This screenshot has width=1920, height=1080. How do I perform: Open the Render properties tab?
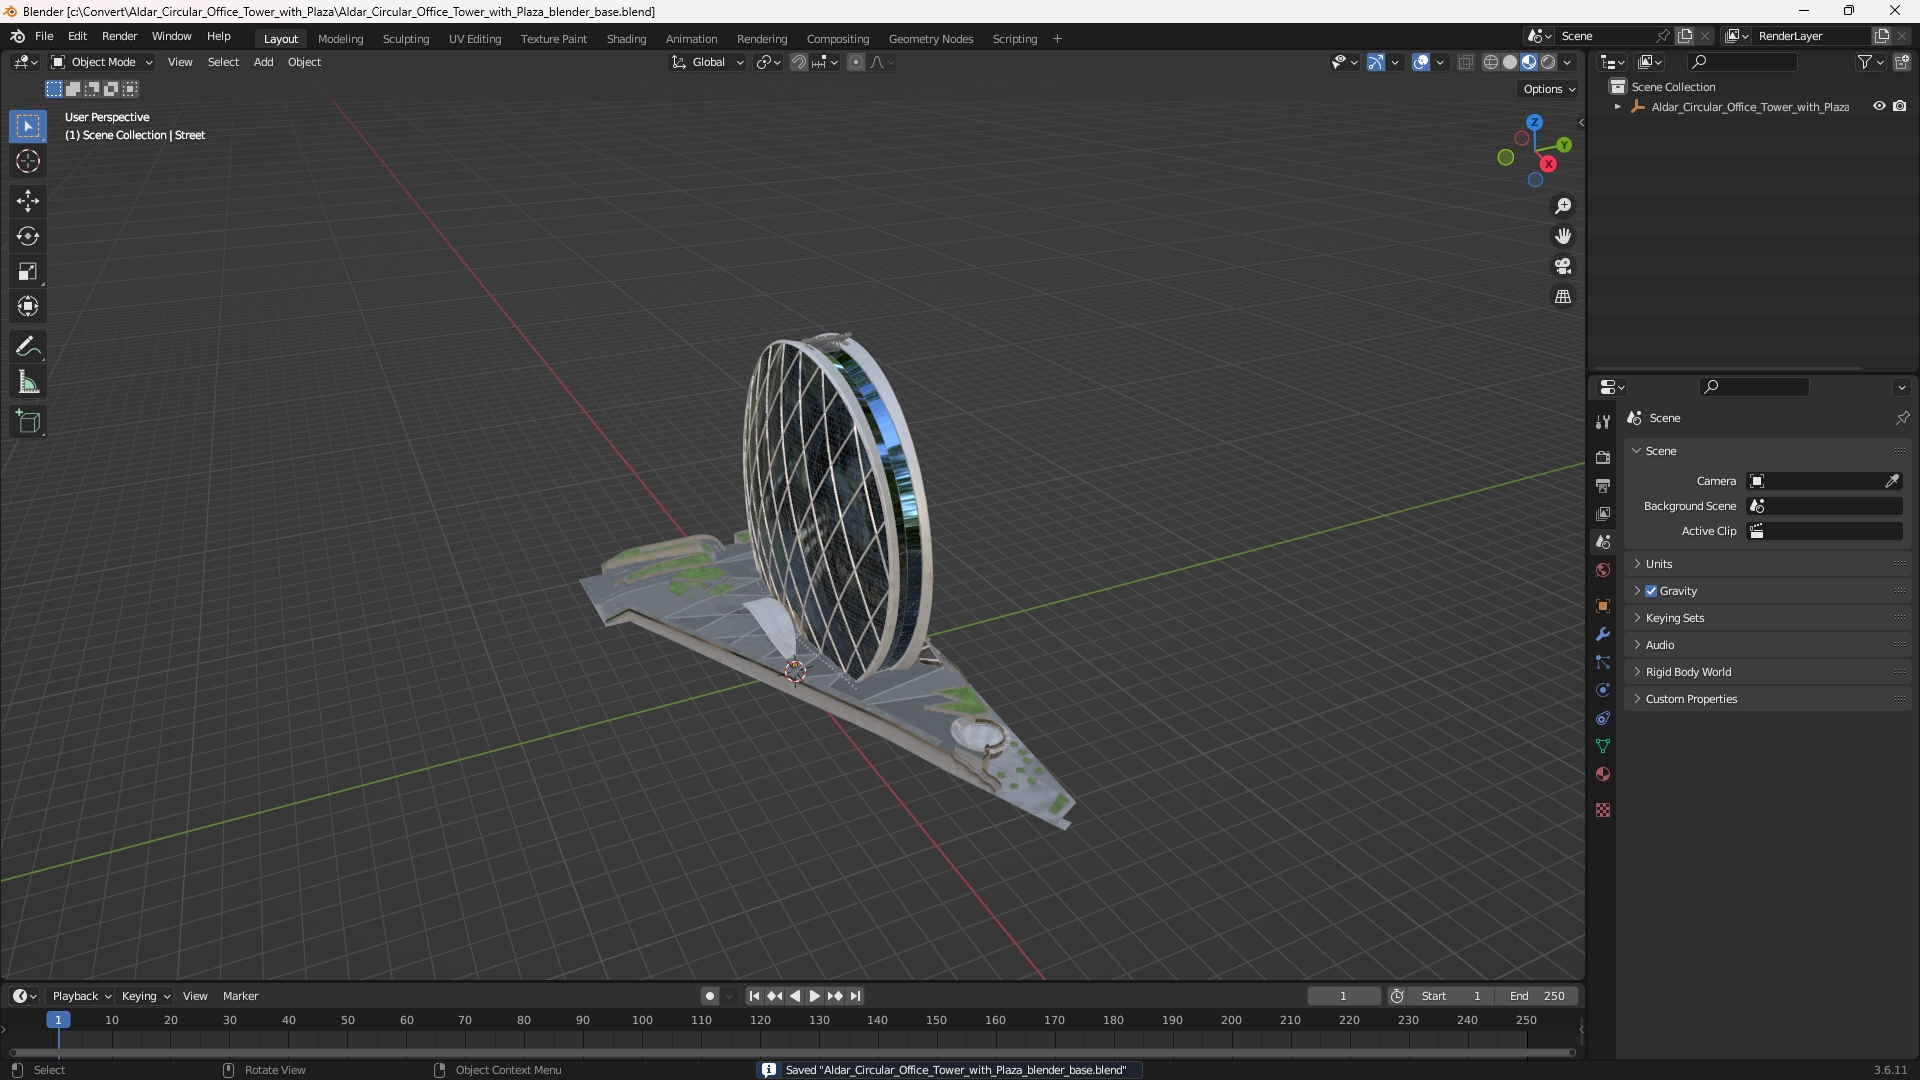1603,457
